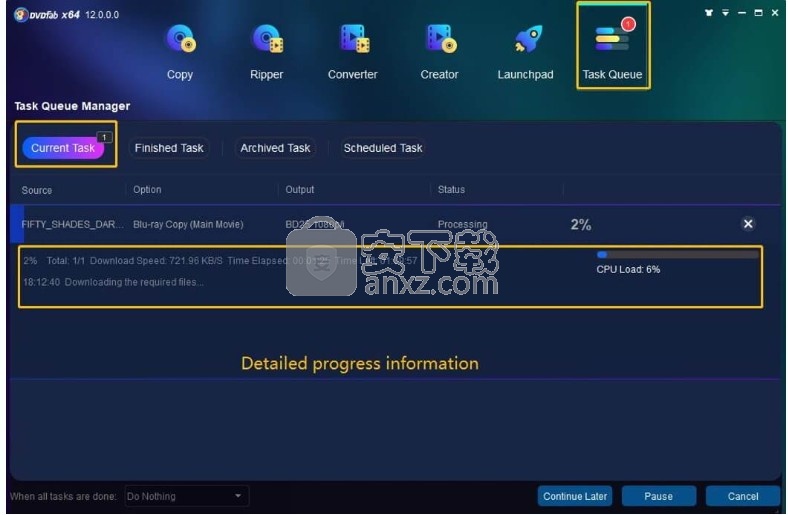Click 'Downloading the required files...' log line
The width and height of the screenshot is (788, 515).
pos(134,282)
